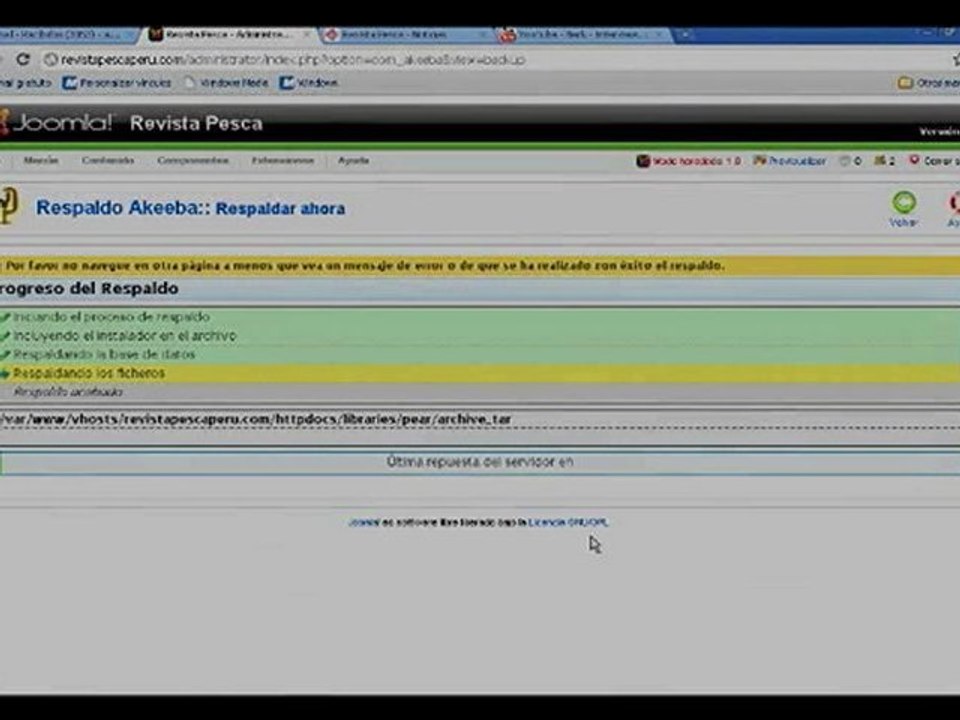Click the Previsualizar icon in the top bar
Image resolution: width=960 pixels, height=720 pixels.
760,161
